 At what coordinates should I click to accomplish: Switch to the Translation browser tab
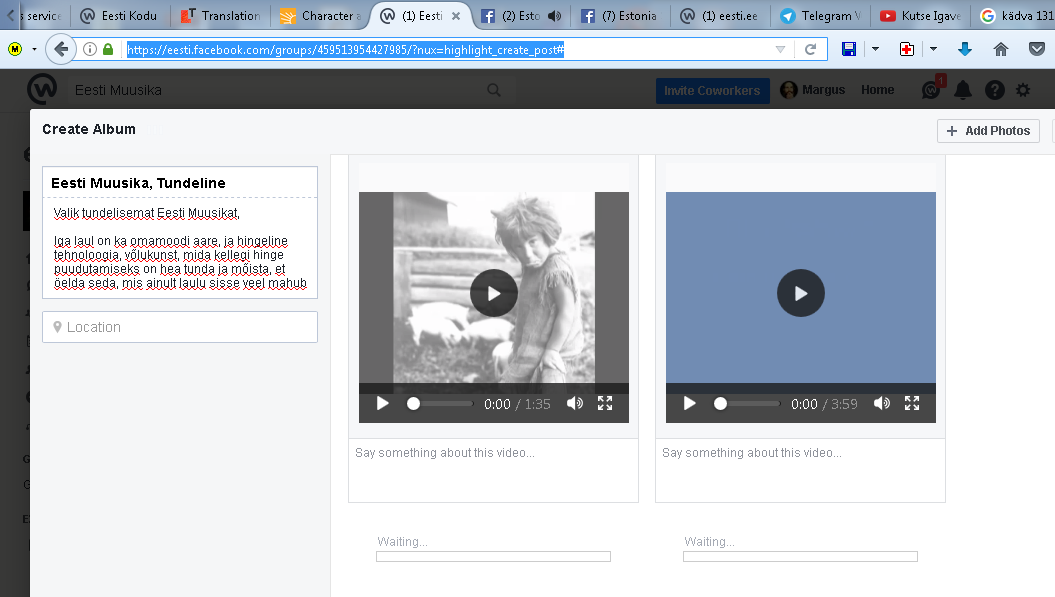click(221, 16)
